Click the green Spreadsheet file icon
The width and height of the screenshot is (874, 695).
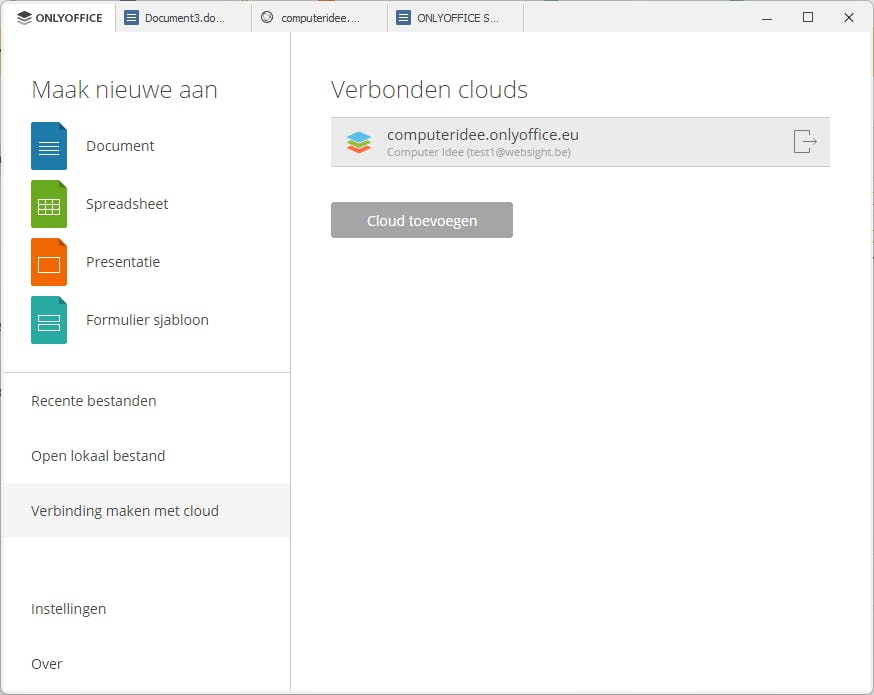pos(49,204)
